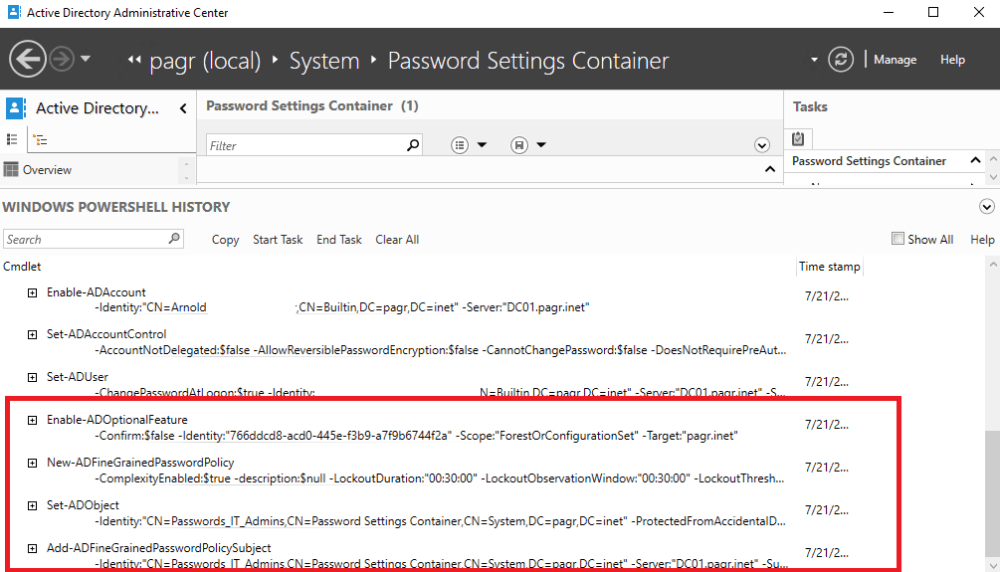Screen dimensions: 1000x572
Task: Click Copy in PowerShell History toolbar
Action: tap(225, 240)
